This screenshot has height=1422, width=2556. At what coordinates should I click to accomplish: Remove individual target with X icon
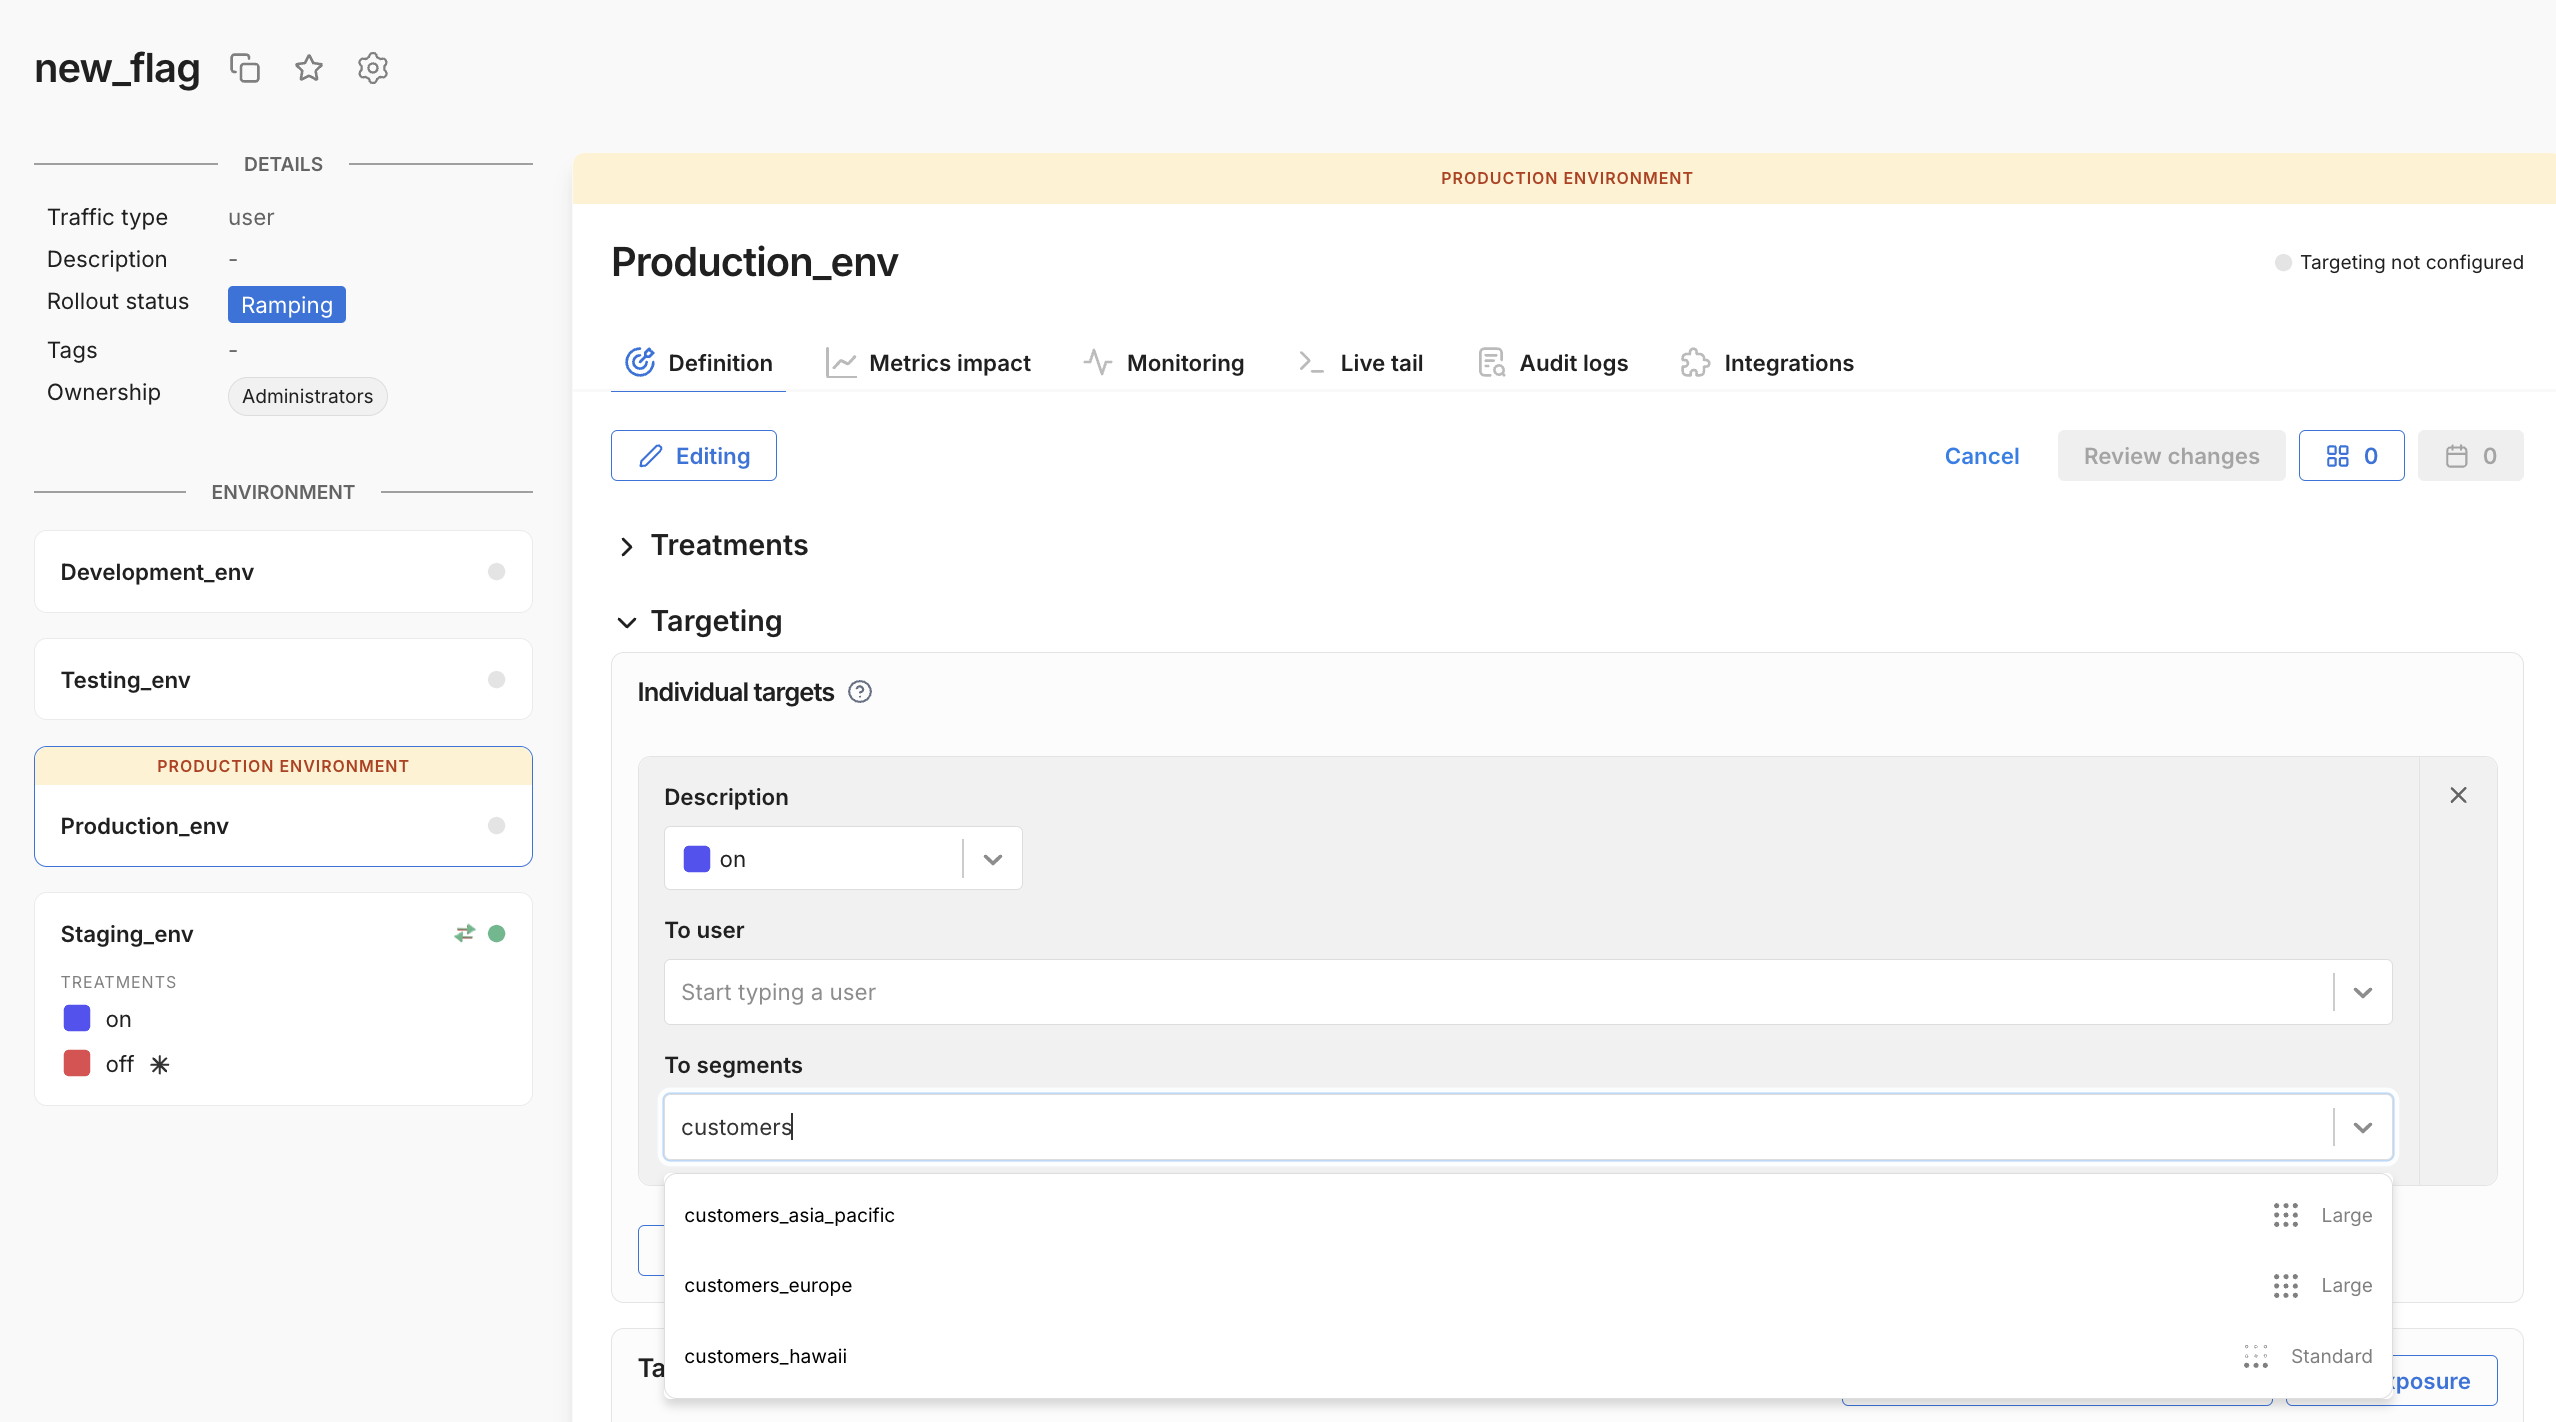[2458, 795]
